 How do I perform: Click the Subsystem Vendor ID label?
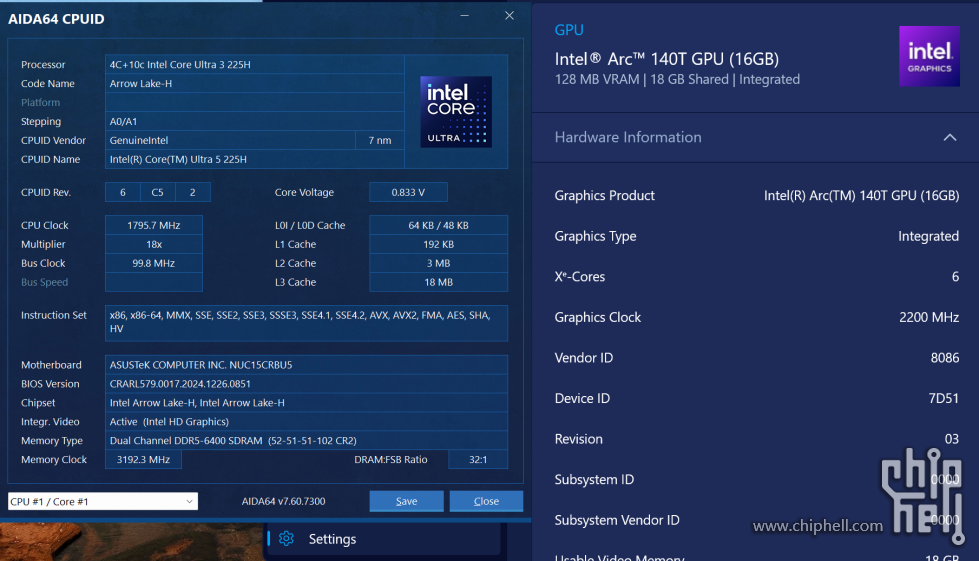617,520
